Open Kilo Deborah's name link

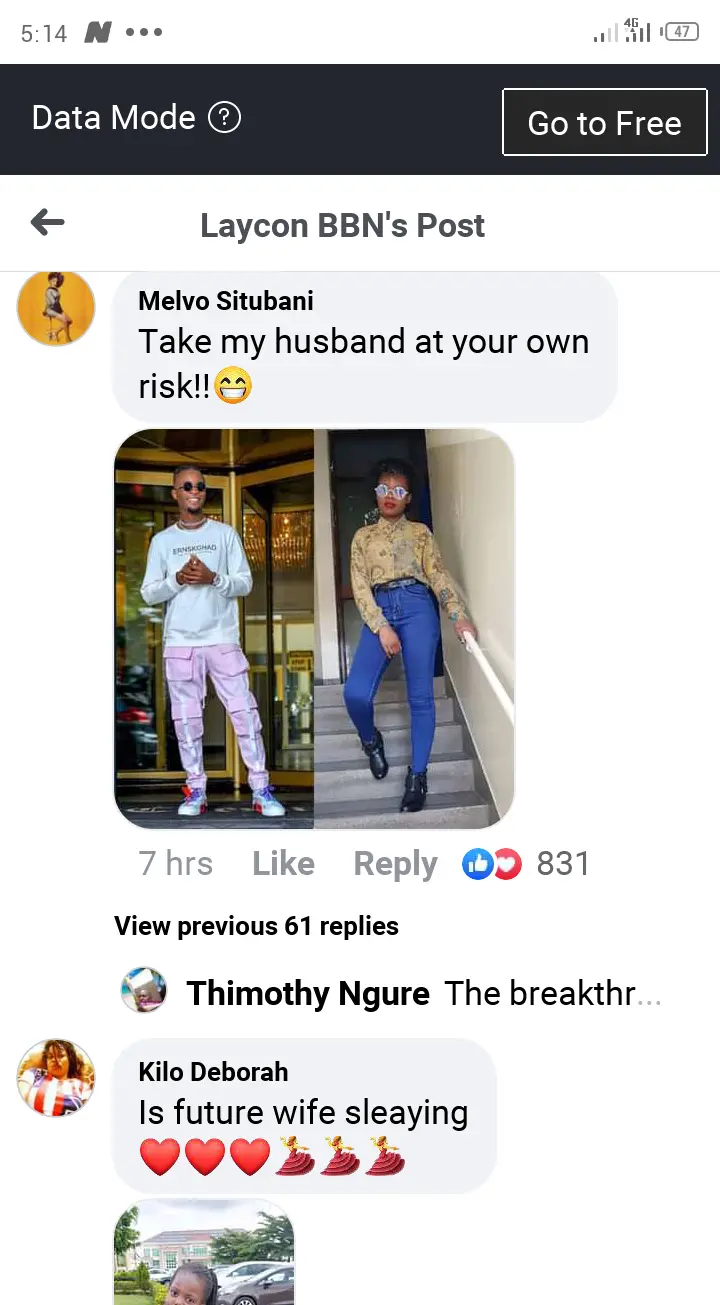pyautogui.click(x=213, y=1071)
